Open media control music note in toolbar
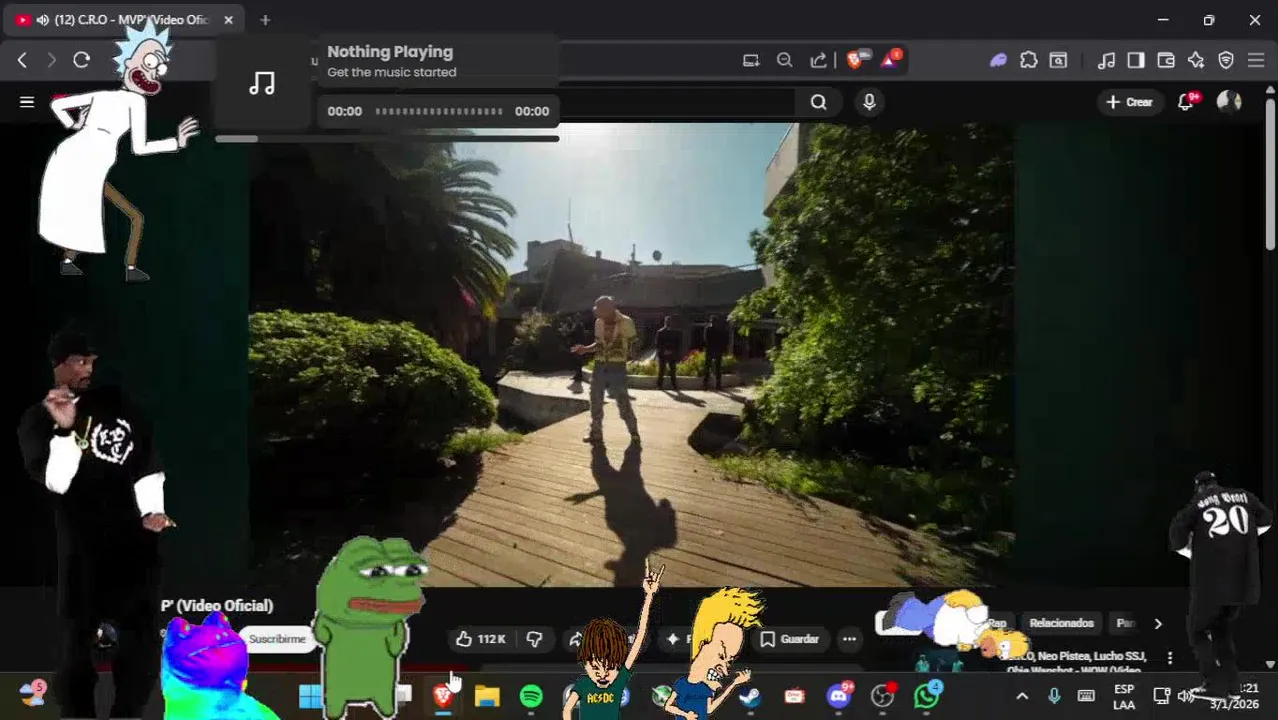The image size is (1278, 720). [x=1106, y=60]
